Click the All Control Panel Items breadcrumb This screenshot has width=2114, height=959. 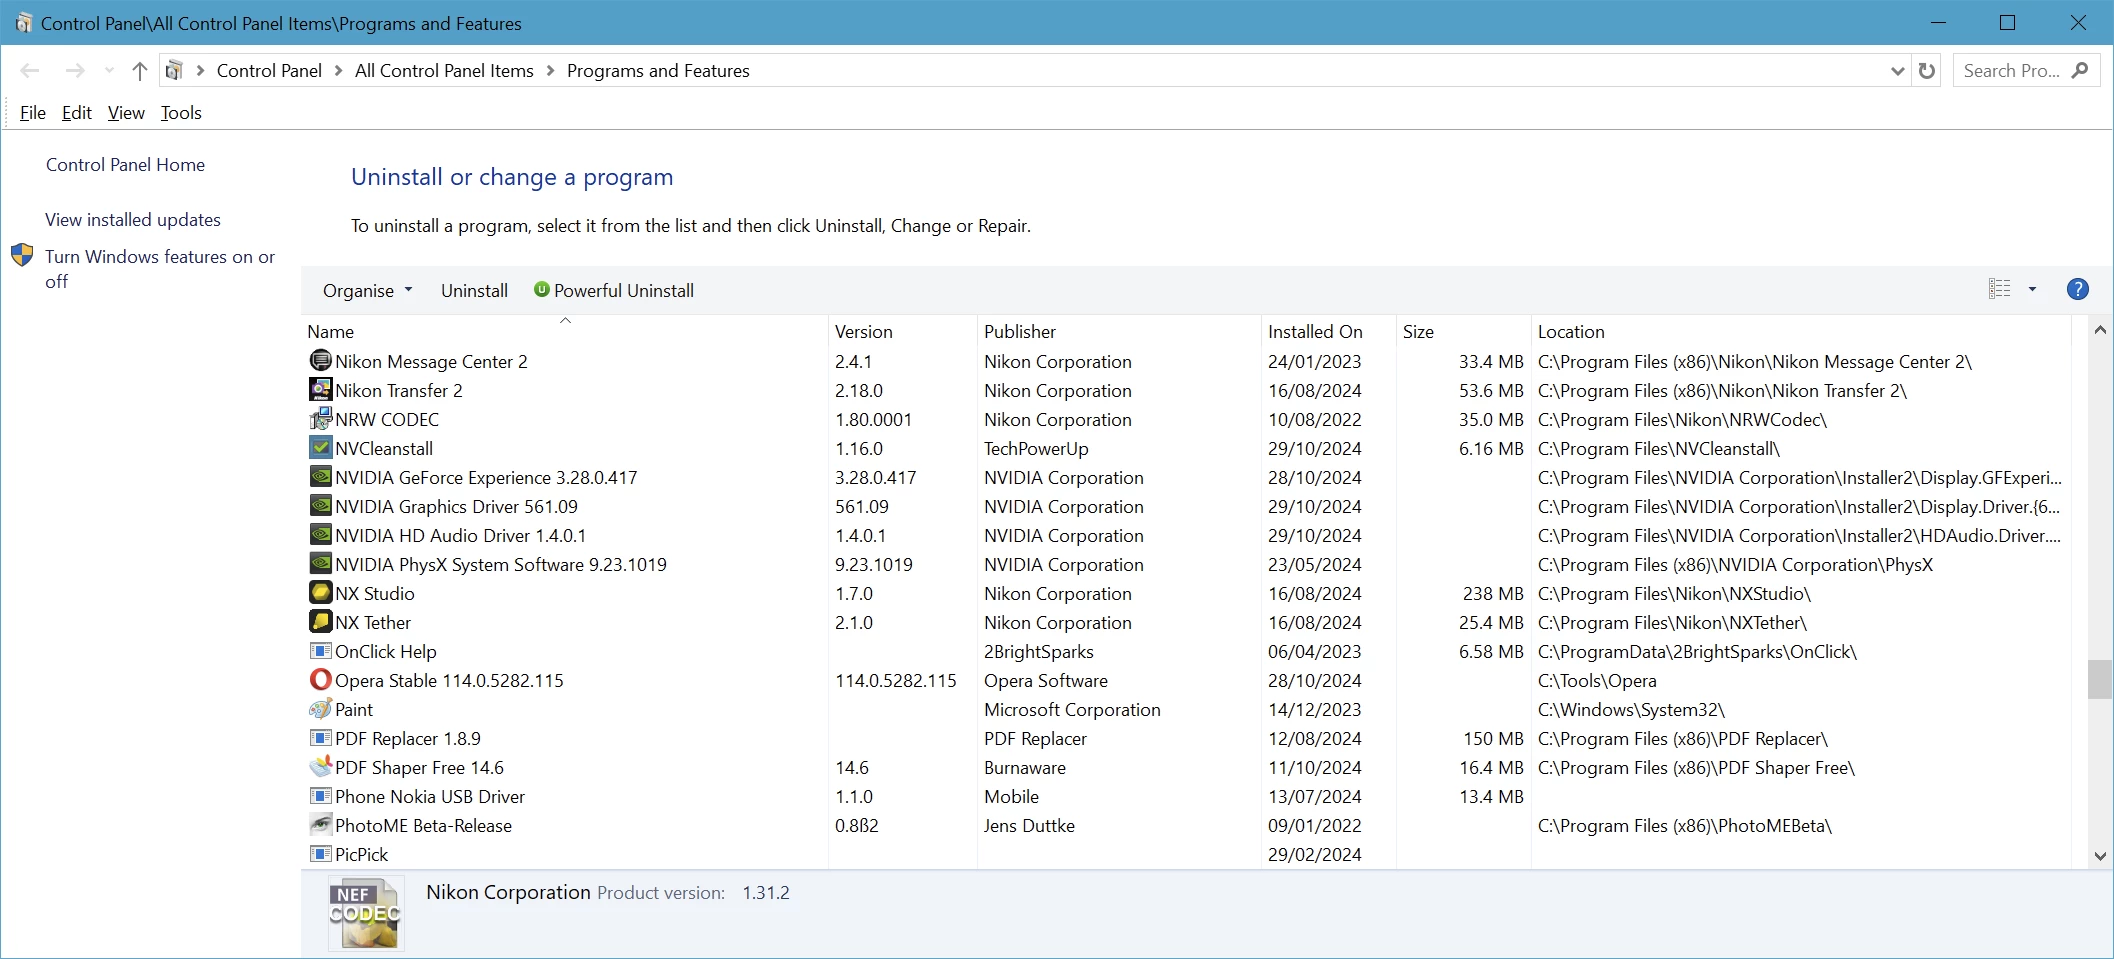(444, 71)
